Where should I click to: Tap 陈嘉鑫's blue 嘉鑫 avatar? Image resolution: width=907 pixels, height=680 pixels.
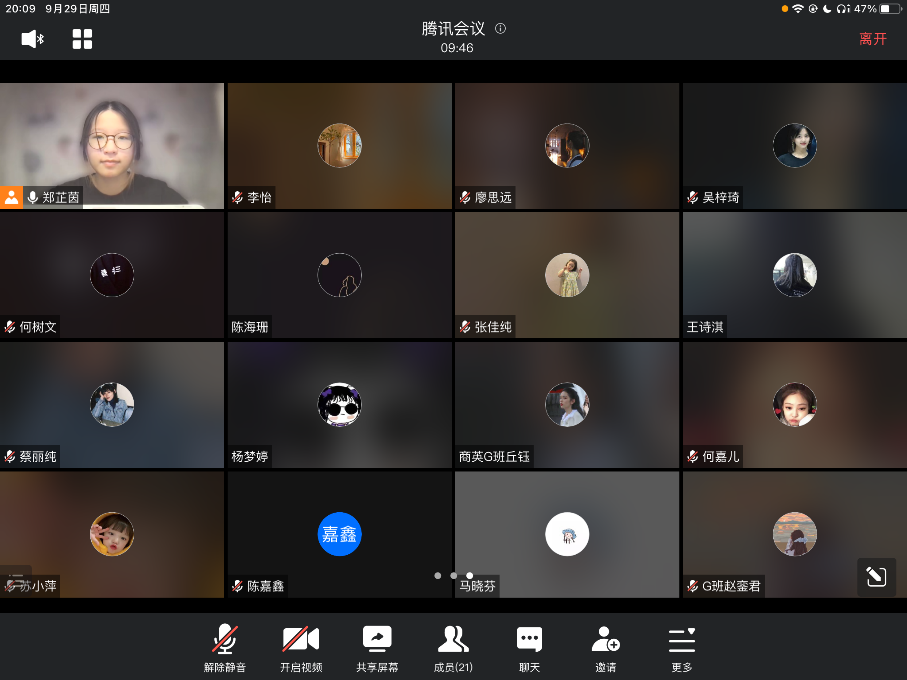point(339,534)
